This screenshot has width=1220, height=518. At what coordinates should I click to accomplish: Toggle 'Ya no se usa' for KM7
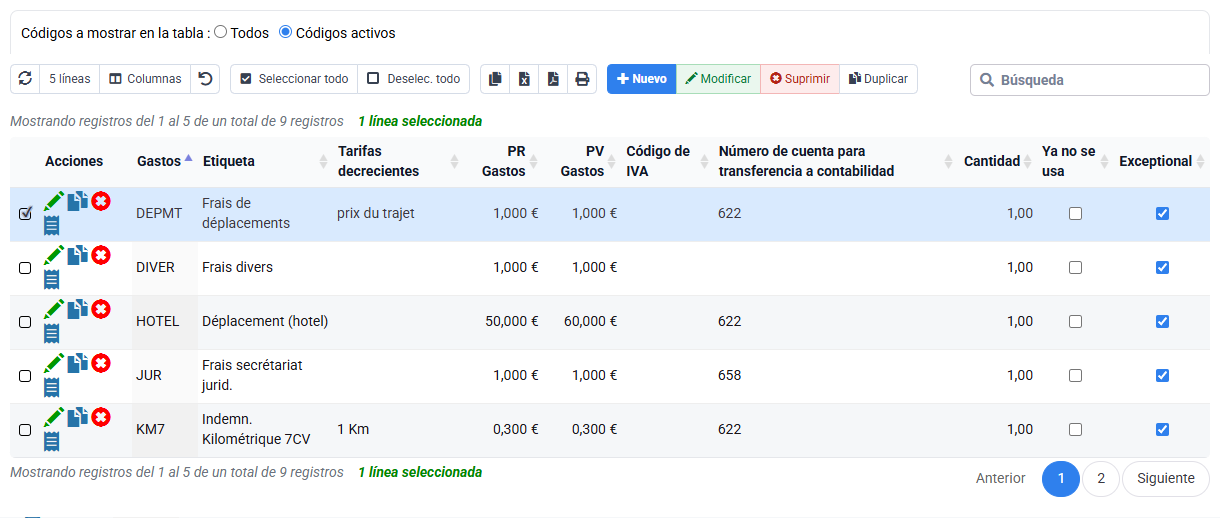1075,429
